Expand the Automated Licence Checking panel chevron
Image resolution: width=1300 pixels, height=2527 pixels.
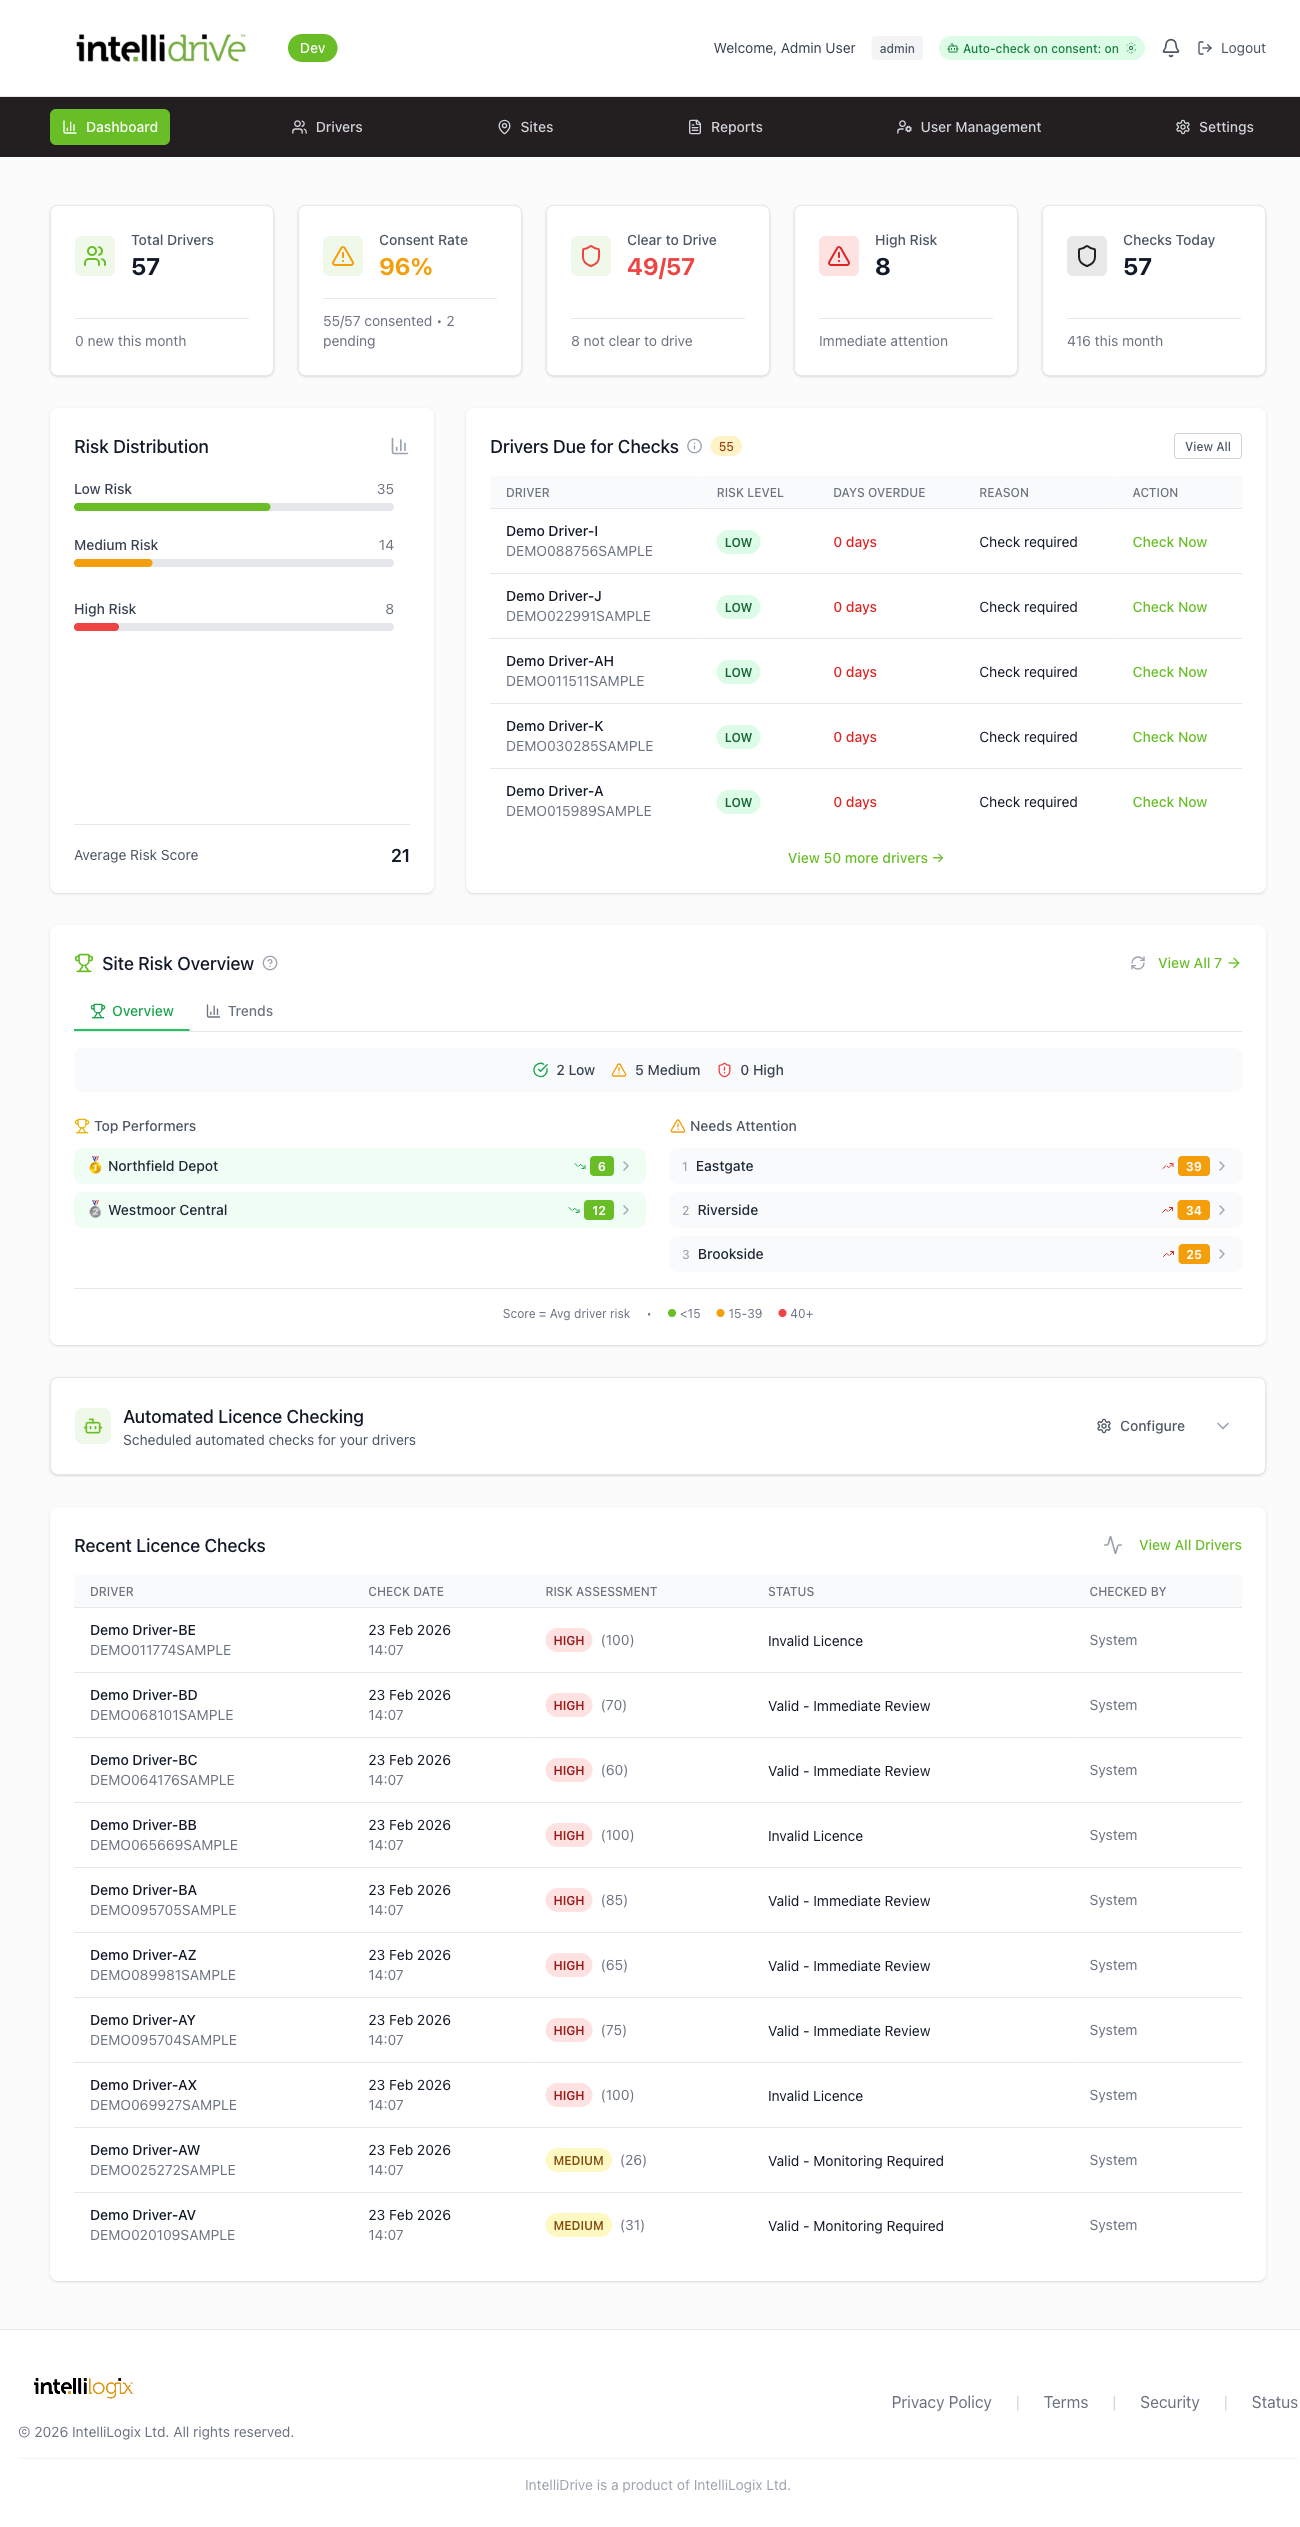1223,1426
